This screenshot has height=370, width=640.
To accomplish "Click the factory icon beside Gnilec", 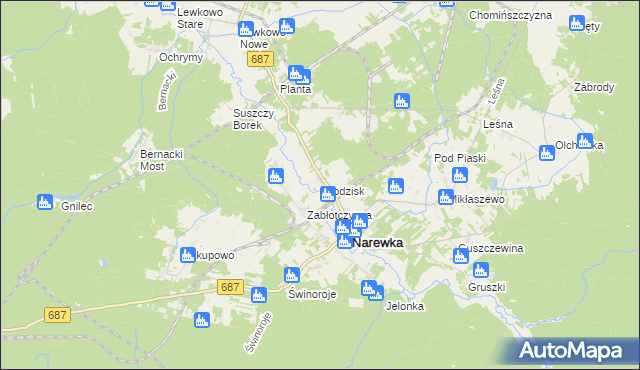I will (45, 202).
